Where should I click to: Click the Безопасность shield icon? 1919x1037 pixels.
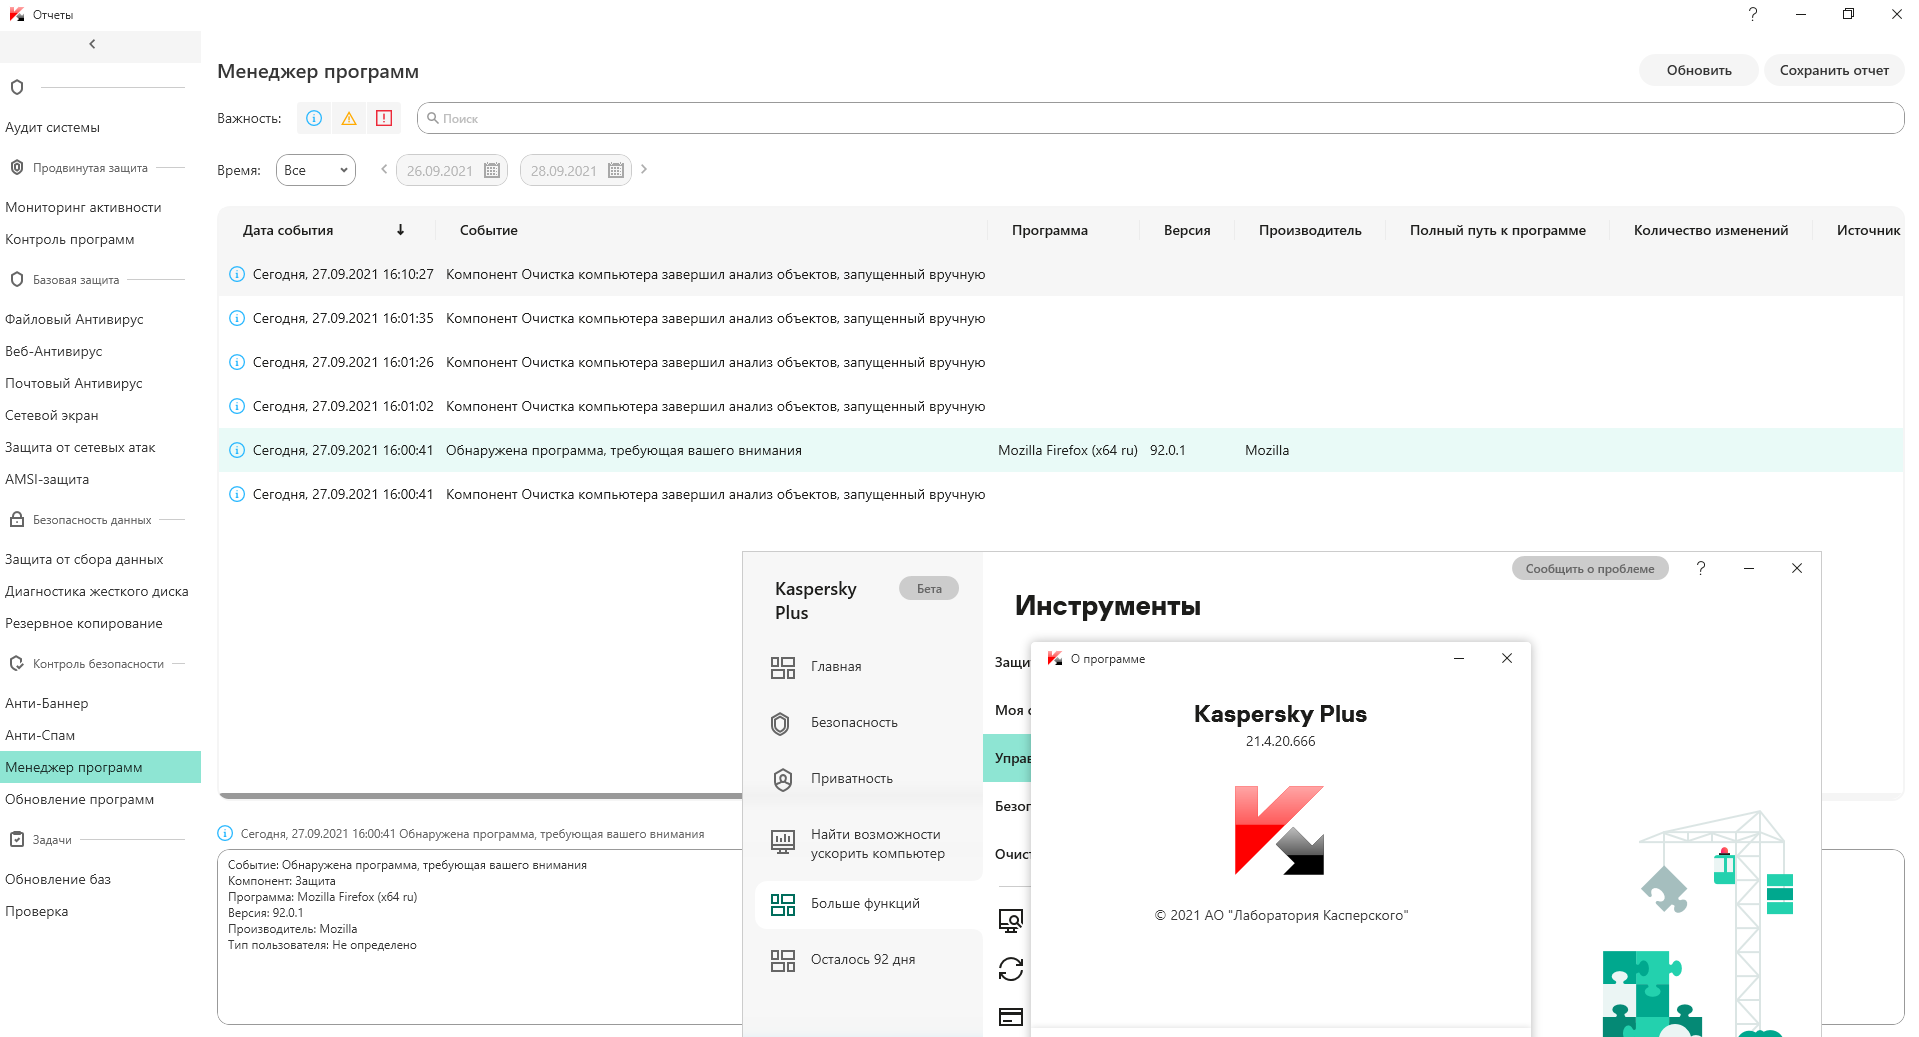click(781, 724)
